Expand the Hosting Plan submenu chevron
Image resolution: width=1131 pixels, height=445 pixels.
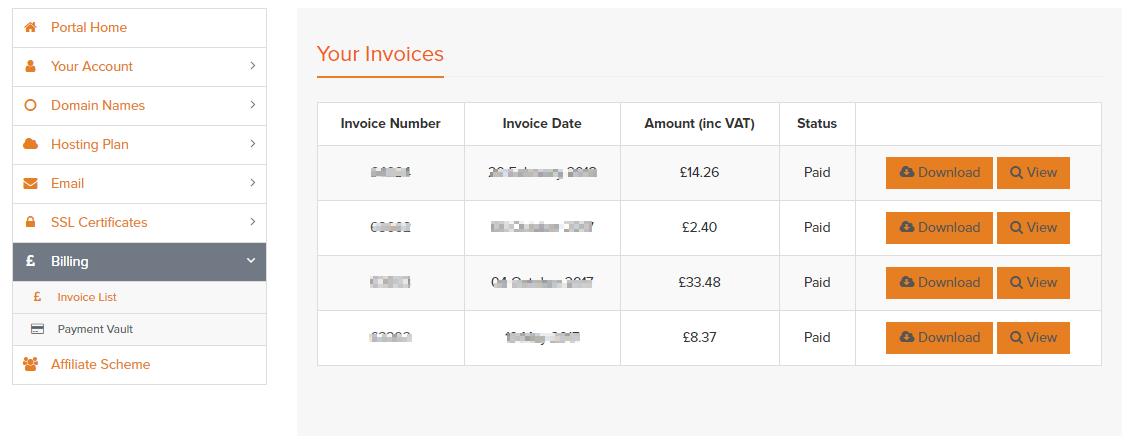coord(252,144)
